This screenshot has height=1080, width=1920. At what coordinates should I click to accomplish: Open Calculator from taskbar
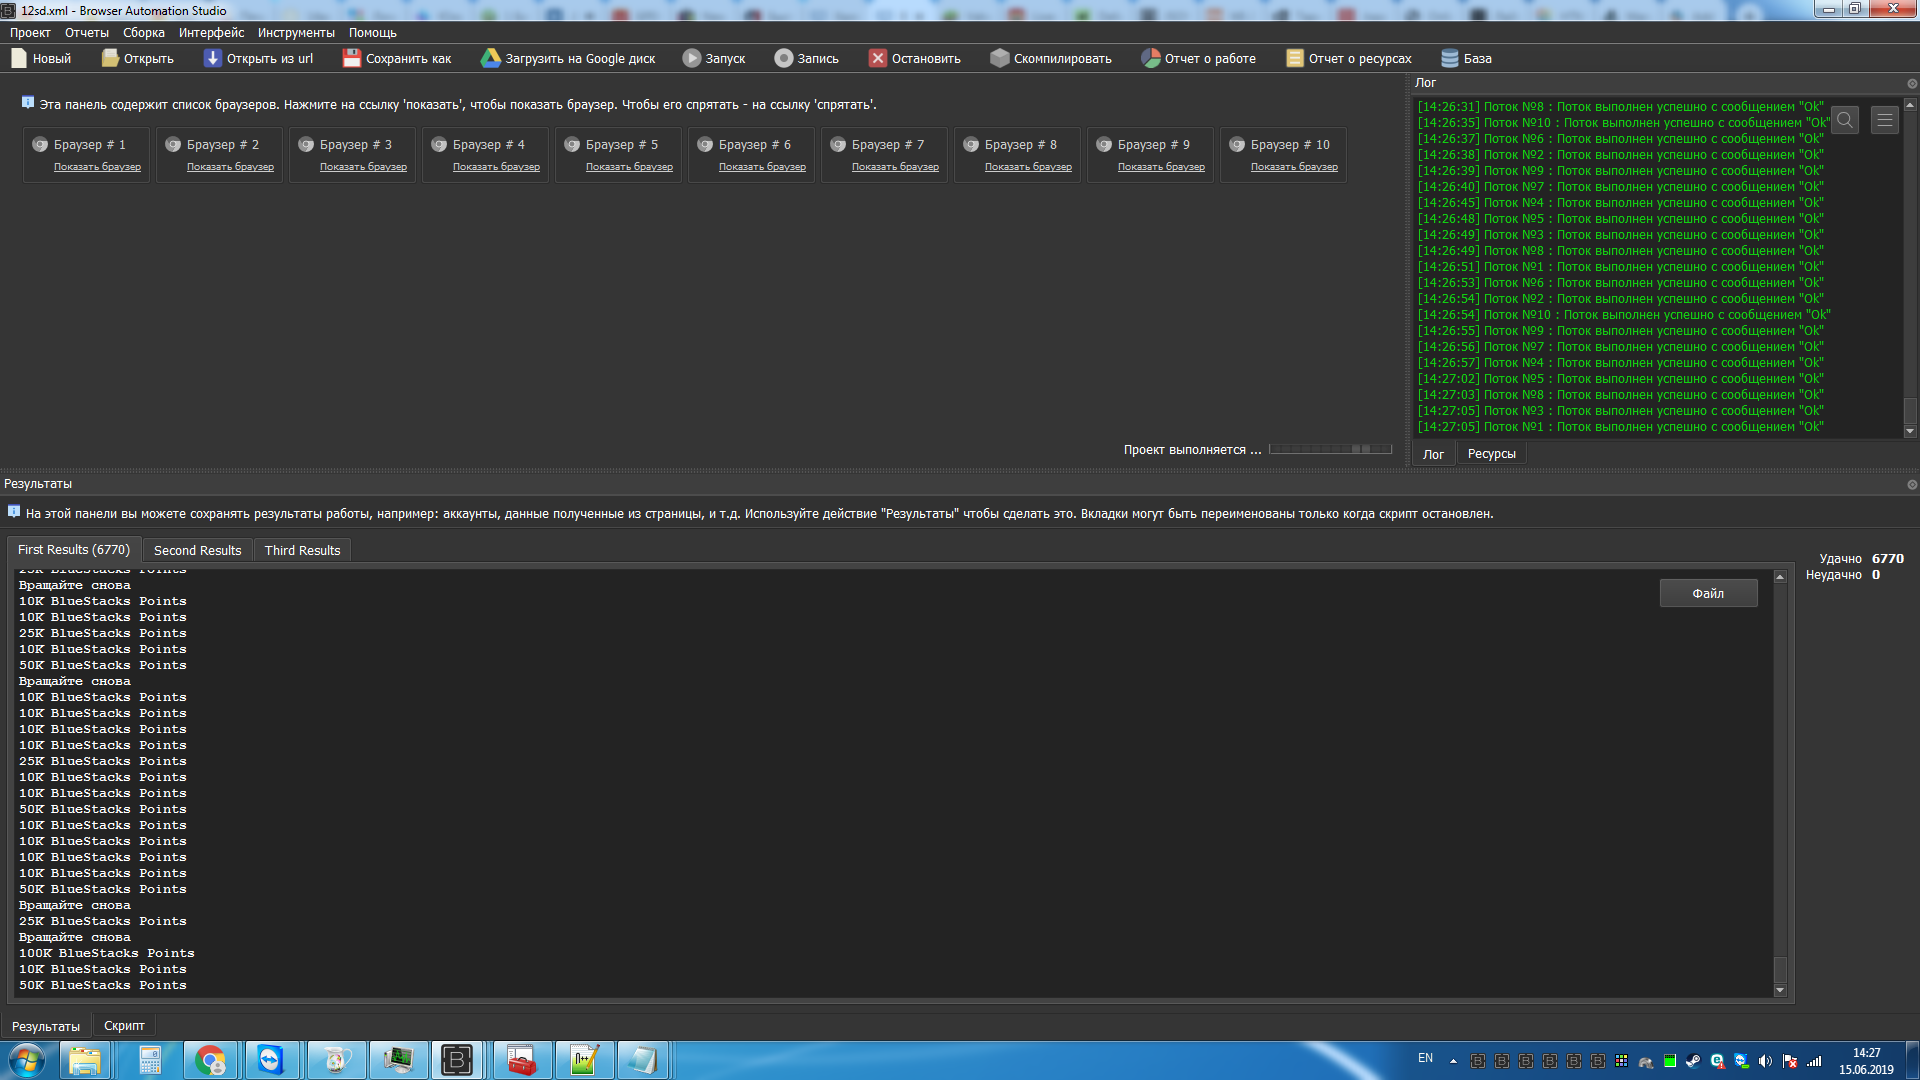149,1060
